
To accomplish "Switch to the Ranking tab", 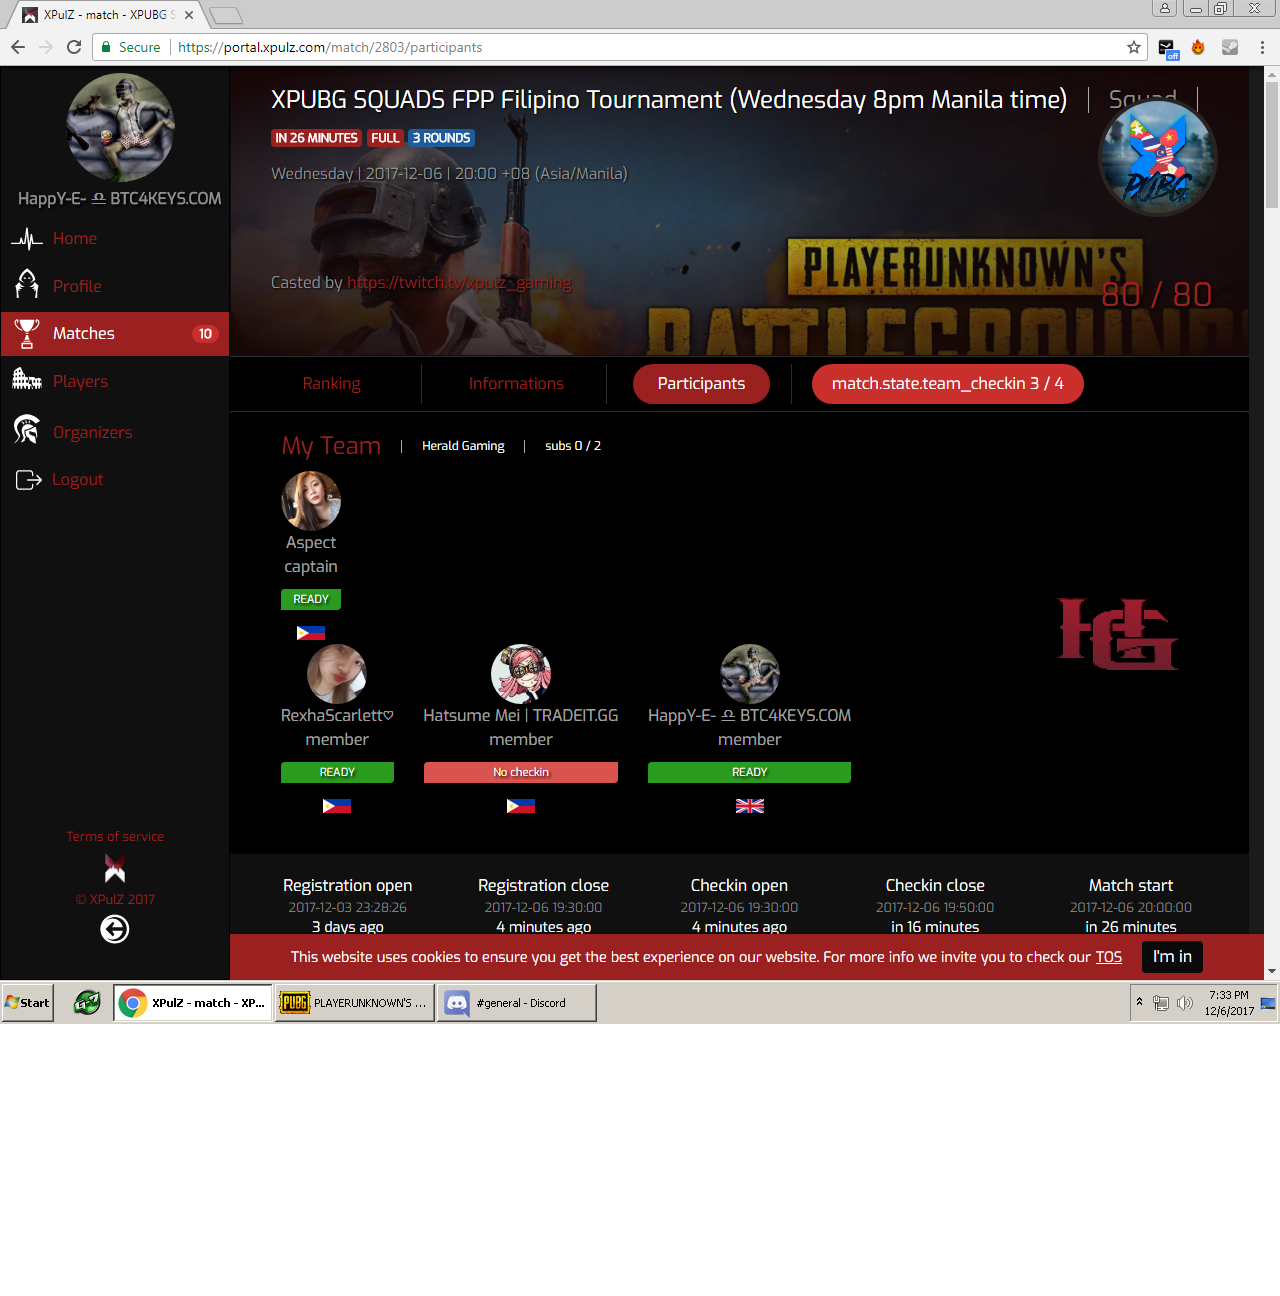I will (332, 384).
